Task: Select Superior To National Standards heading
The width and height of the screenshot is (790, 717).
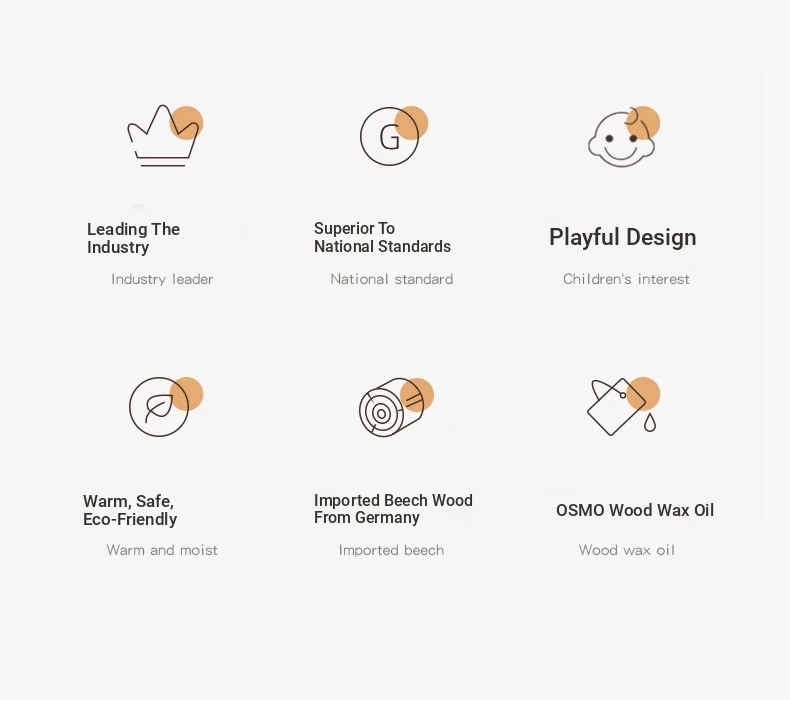Action: [x=382, y=237]
